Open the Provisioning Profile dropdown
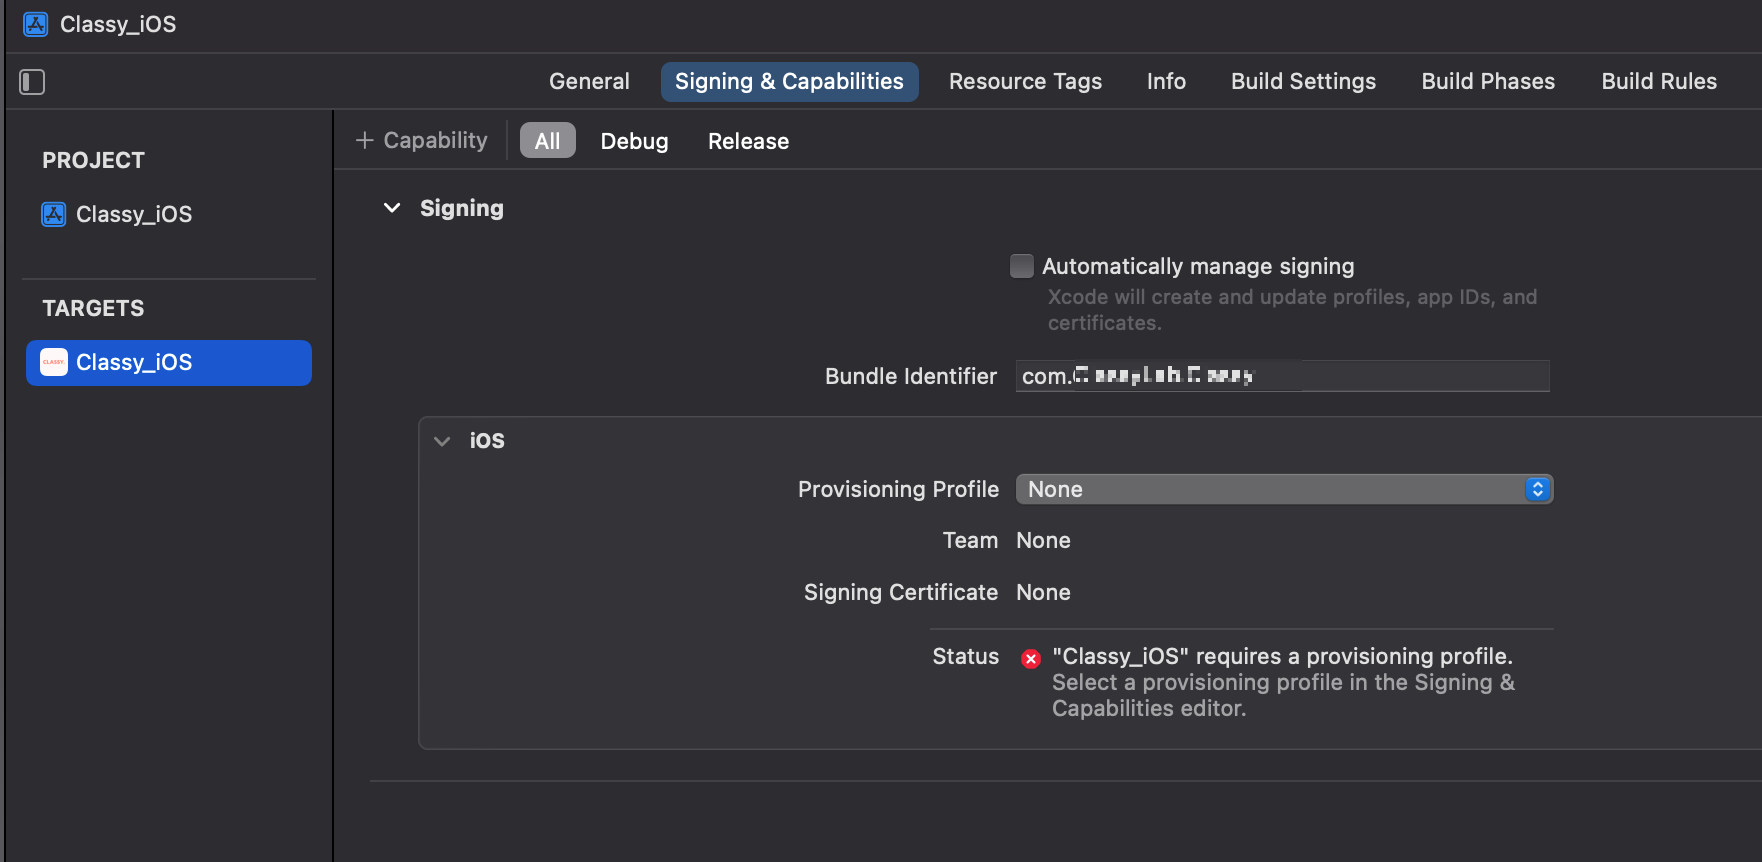Image resolution: width=1762 pixels, height=862 pixels. 1284,489
